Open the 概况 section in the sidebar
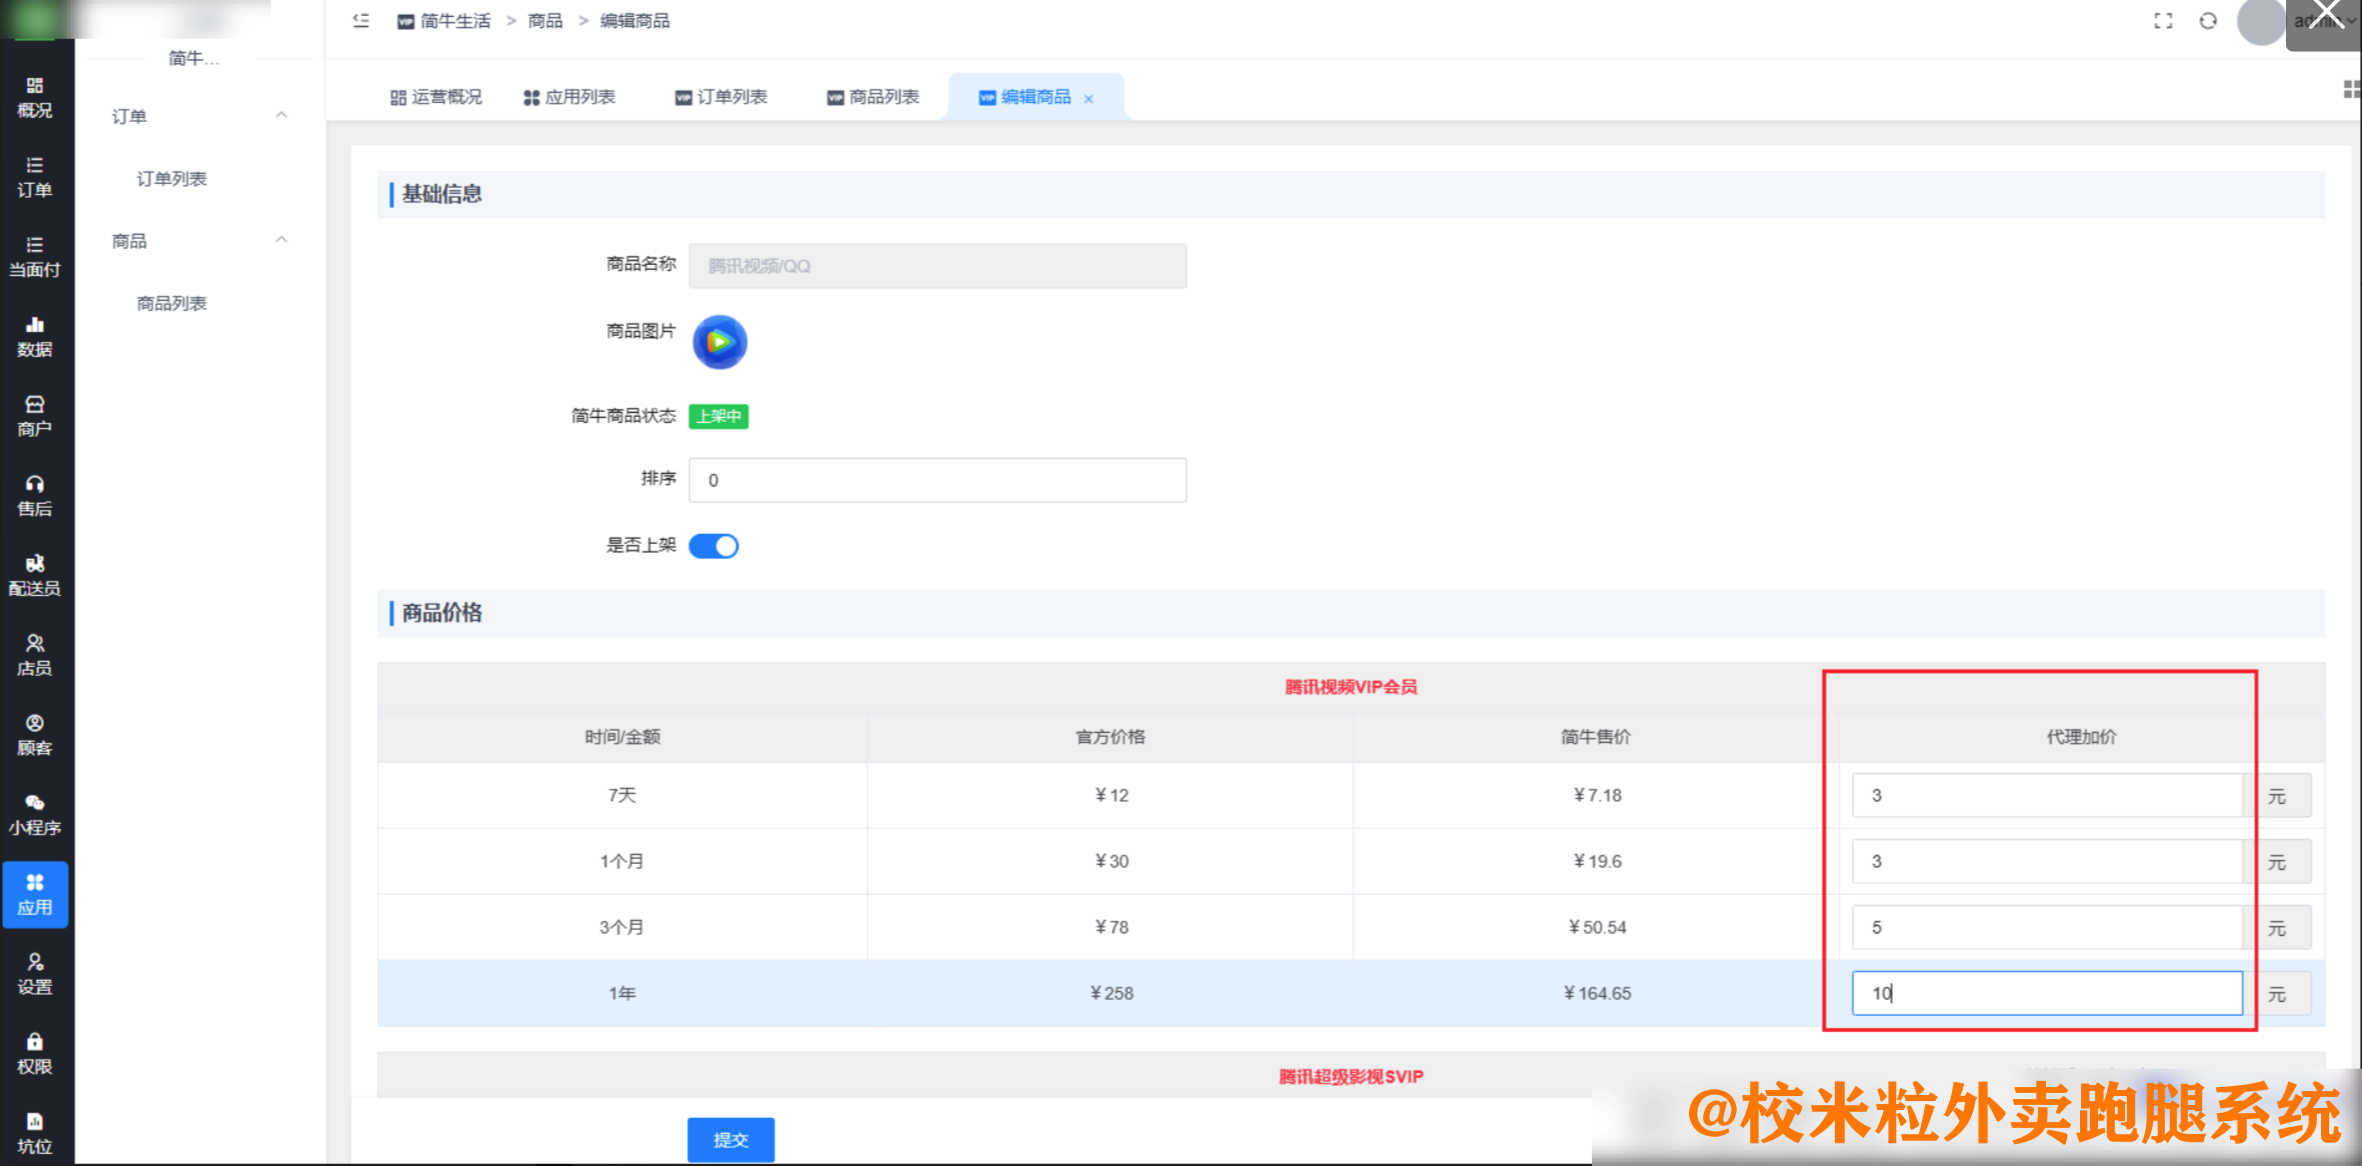This screenshot has width=2362, height=1166. (36, 97)
